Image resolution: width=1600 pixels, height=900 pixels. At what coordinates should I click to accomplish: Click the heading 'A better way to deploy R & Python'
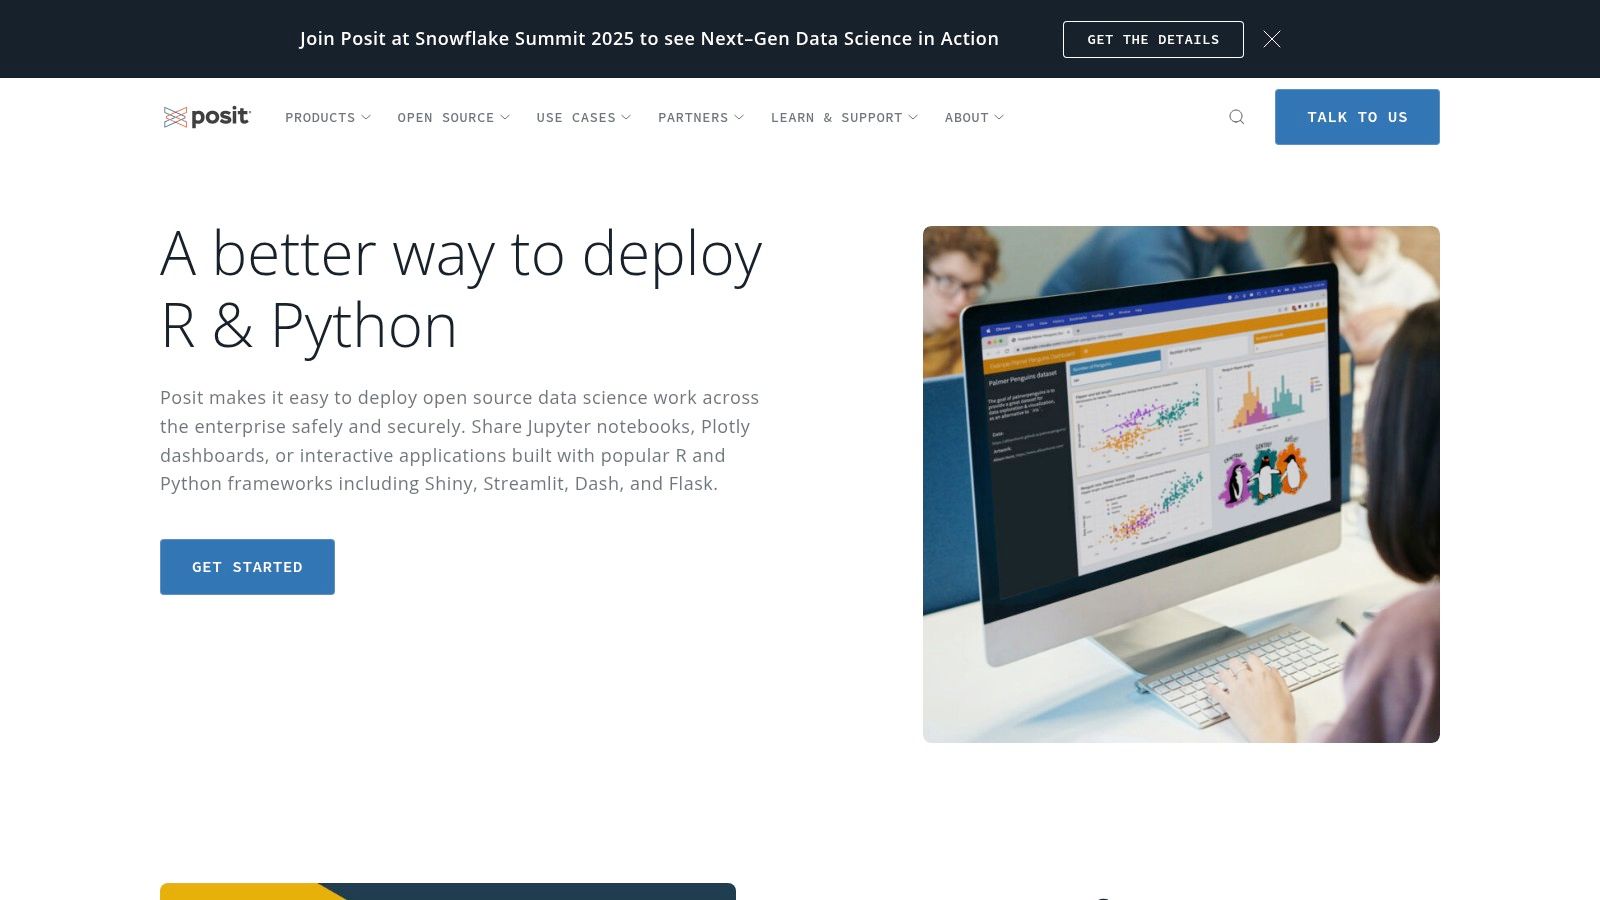pyautogui.click(x=461, y=289)
